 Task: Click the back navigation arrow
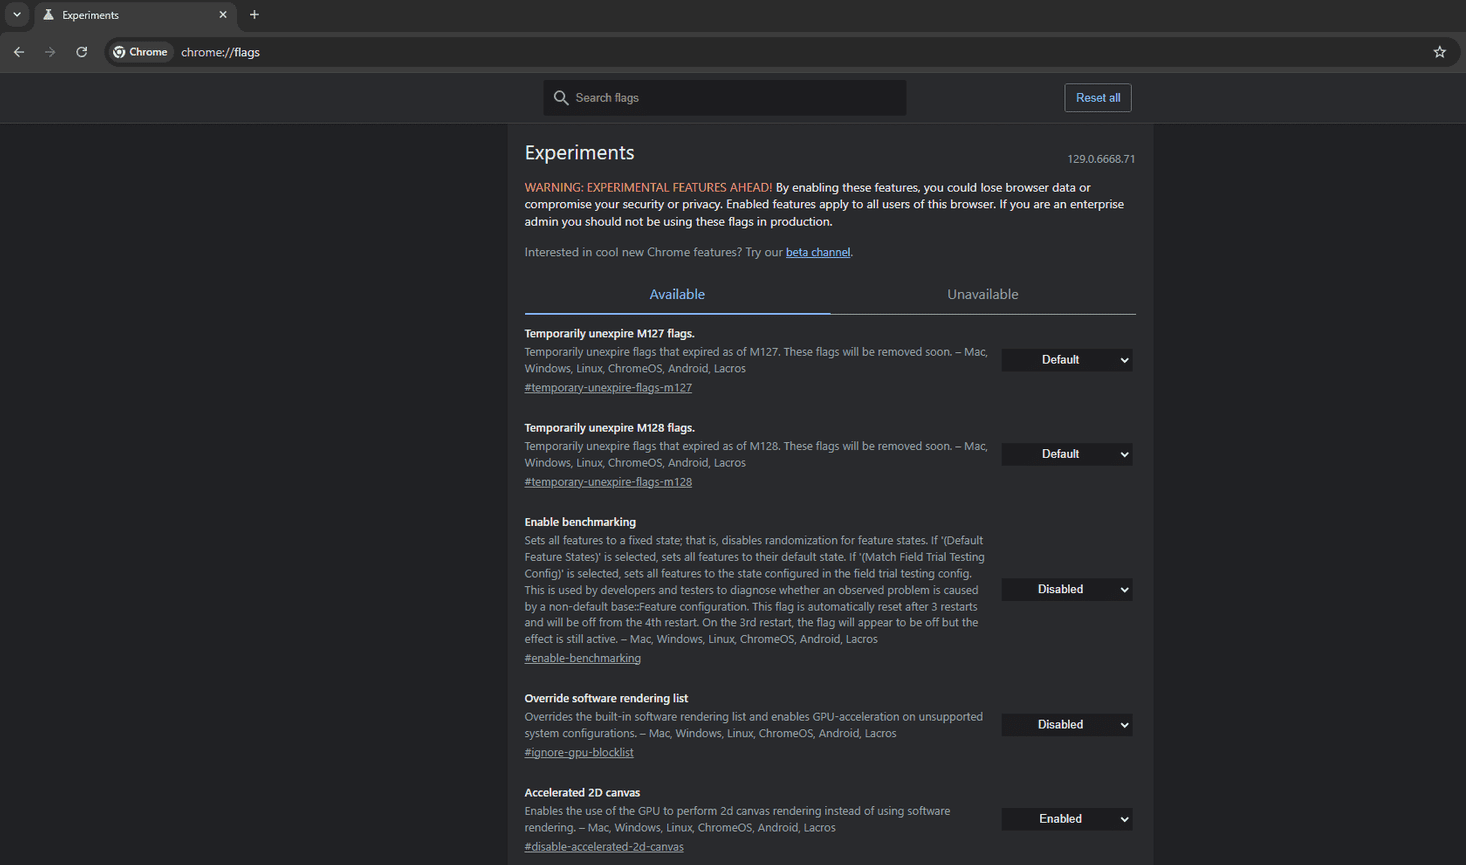(18, 51)
